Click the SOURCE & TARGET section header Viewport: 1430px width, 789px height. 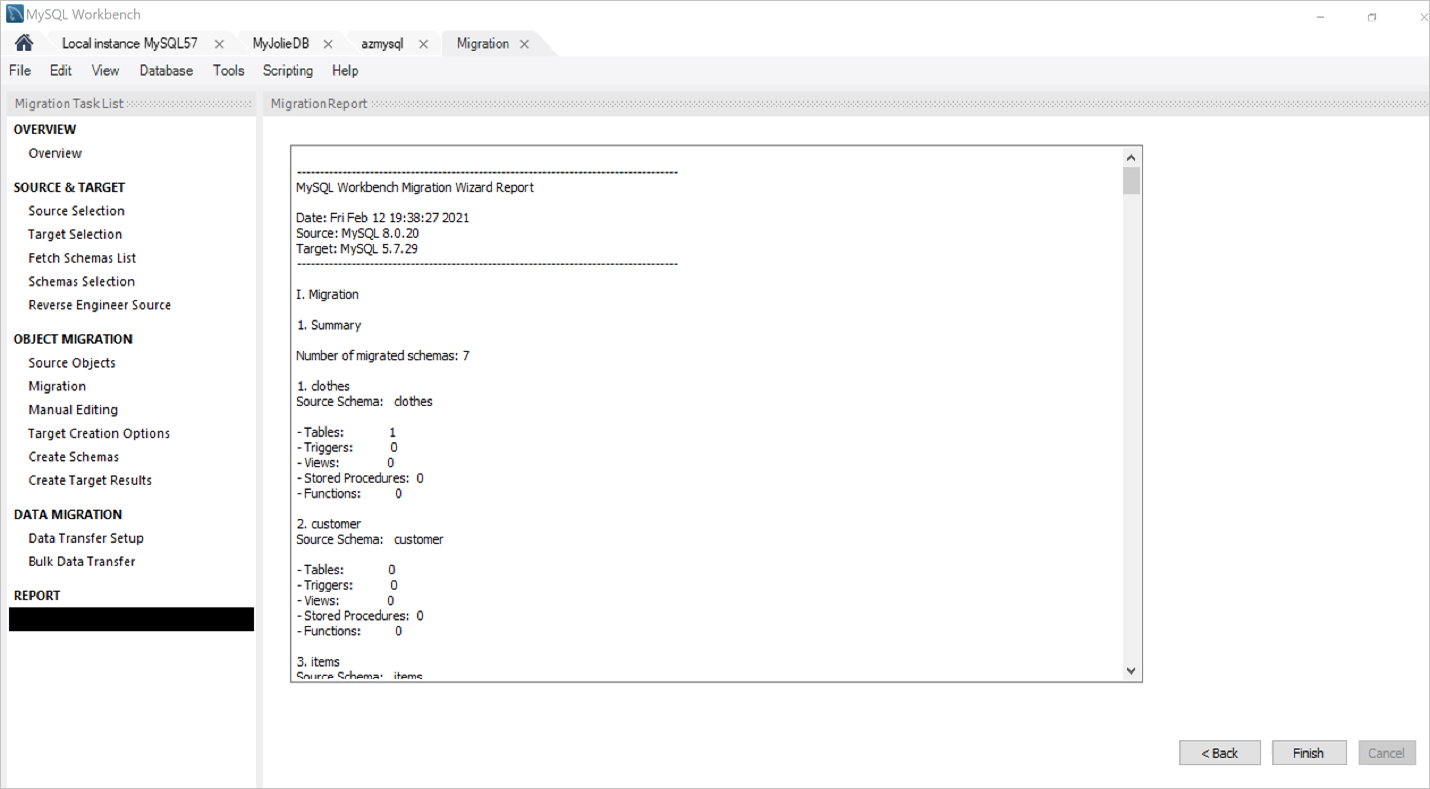(69, 187)
